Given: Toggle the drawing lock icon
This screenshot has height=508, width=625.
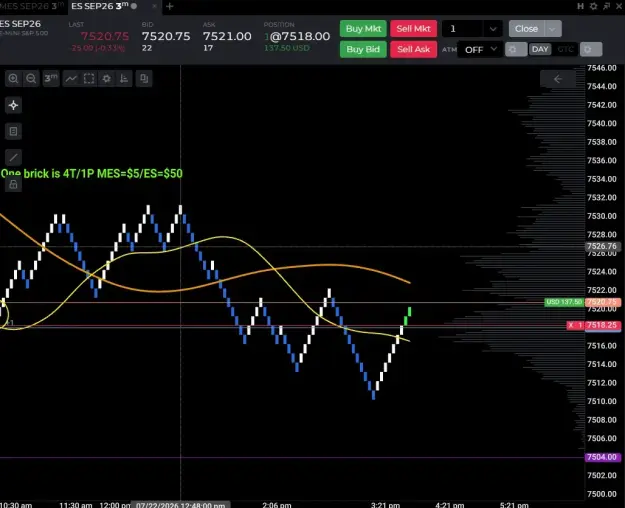Looking at the screenshot, I should tap(13, 184).
